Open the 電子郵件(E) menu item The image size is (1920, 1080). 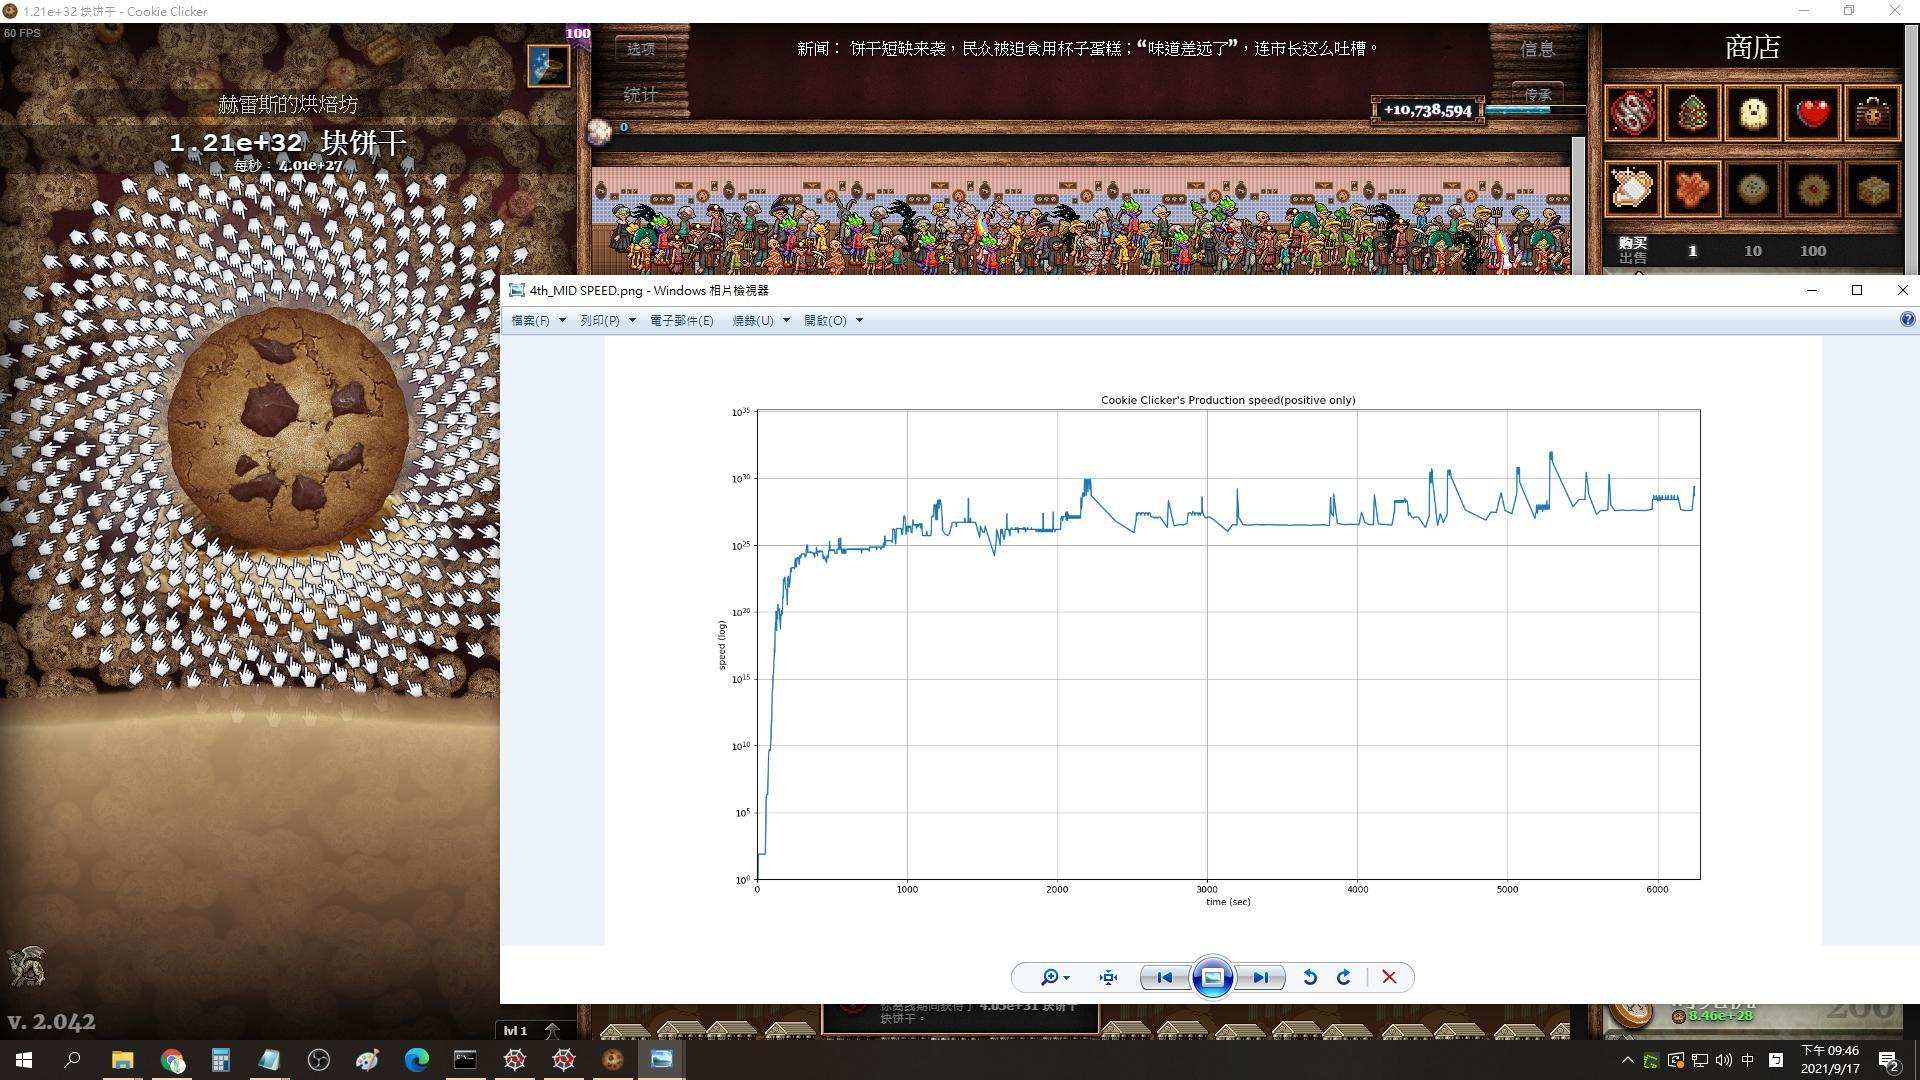tap(681, 320)
